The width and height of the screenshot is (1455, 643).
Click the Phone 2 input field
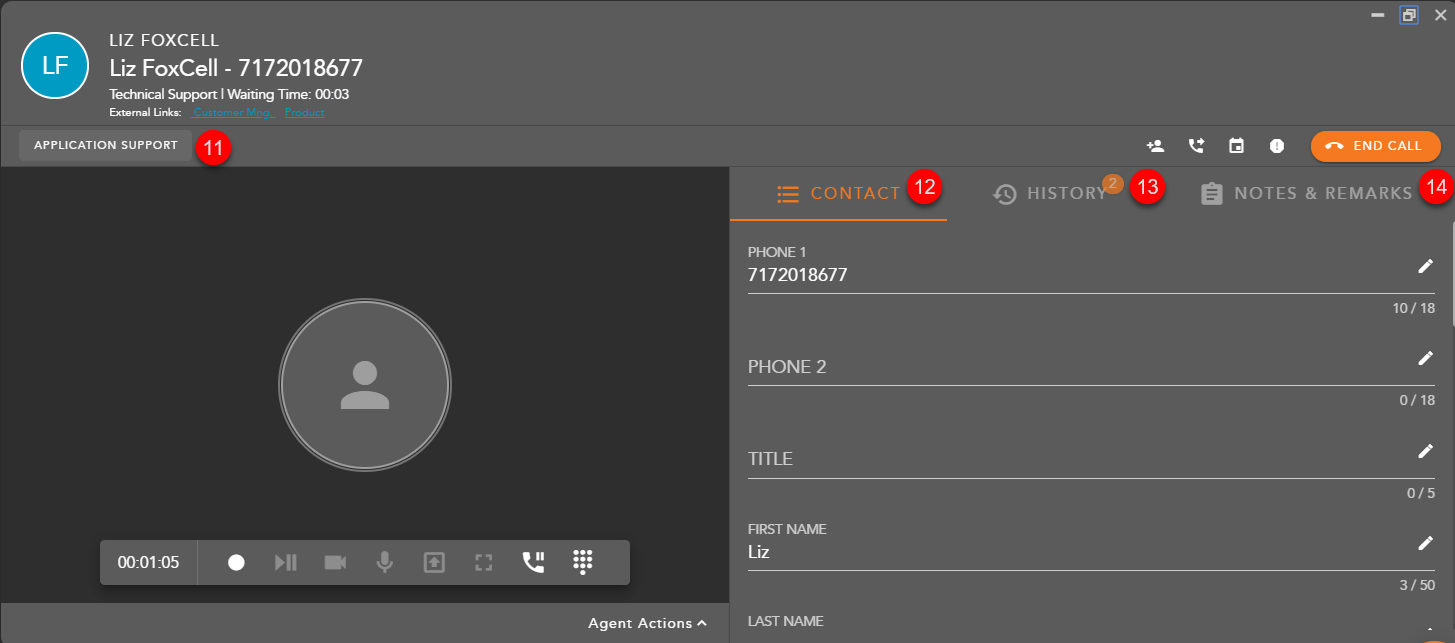pyautogui.click(x=1070, y=367)
